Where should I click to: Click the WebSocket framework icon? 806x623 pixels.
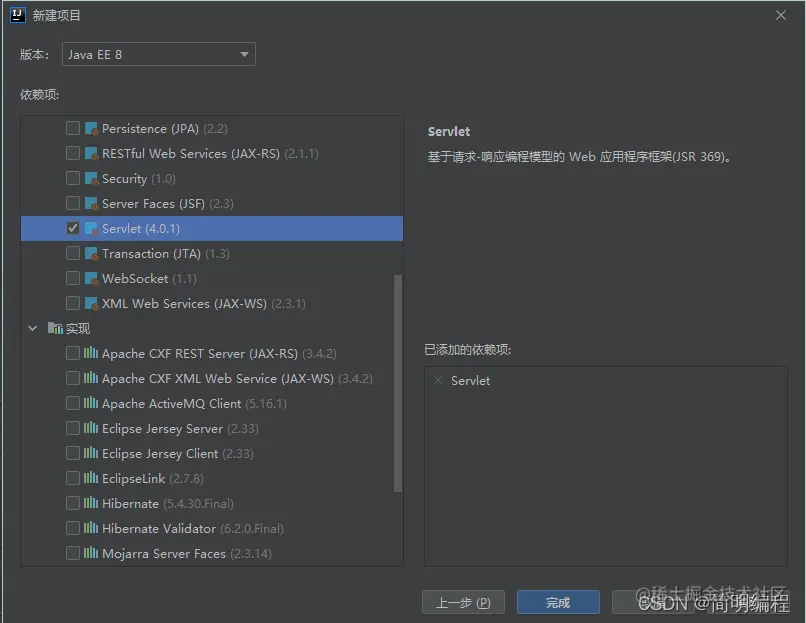[x=90, y=278]
